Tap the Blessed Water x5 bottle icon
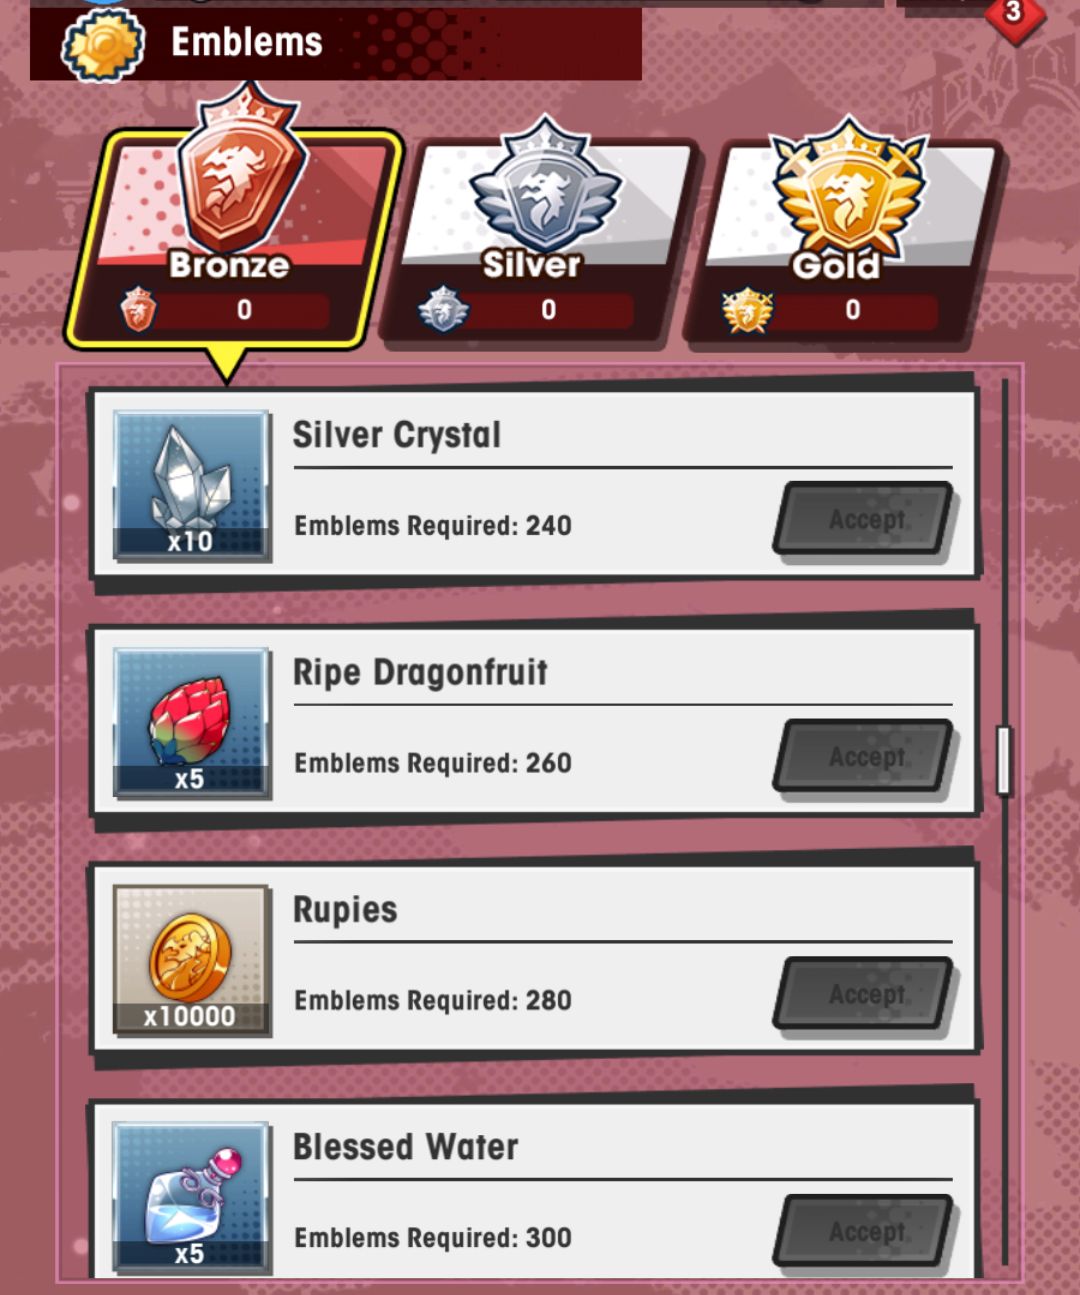1080x1295 pixels. (191, 1197)
